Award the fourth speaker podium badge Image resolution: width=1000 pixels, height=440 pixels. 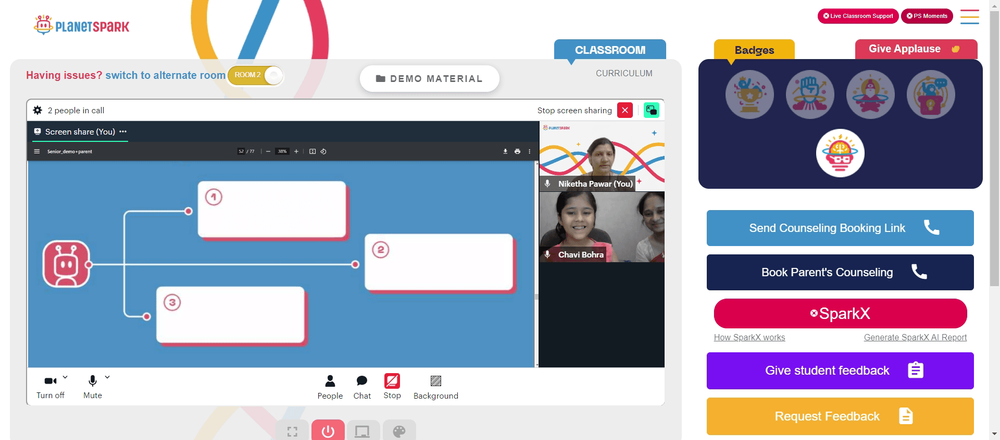pyautogui.click(x=931, y=94)
